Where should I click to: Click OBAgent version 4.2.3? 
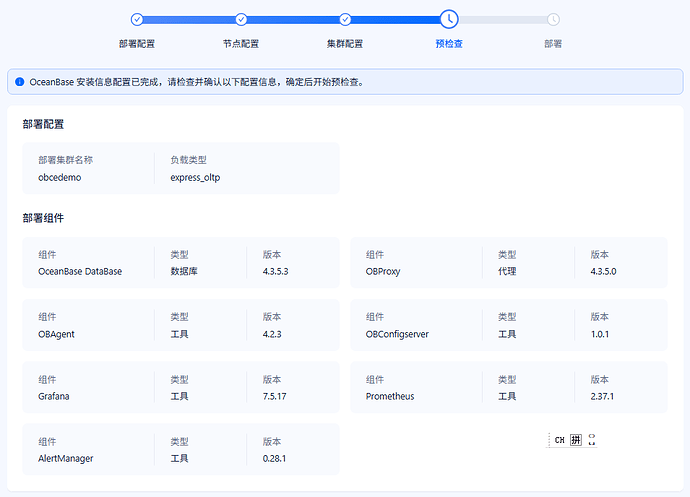(272, 334)
